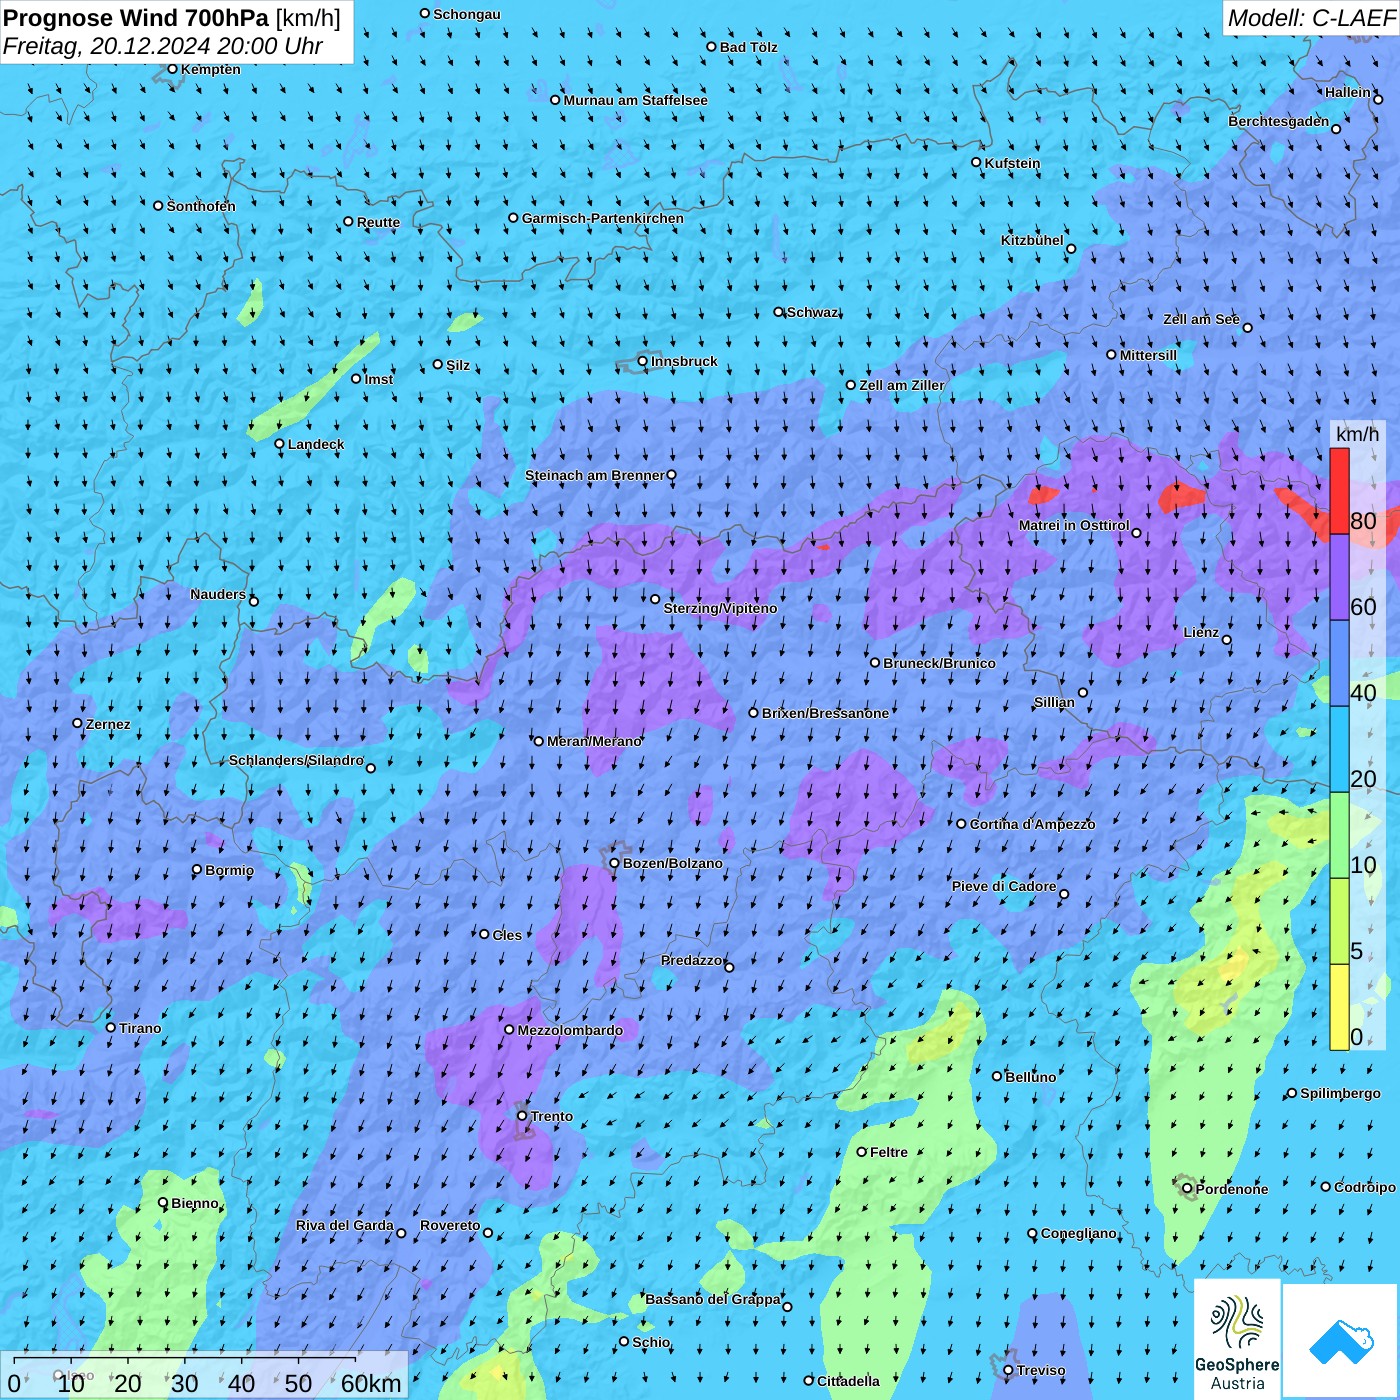Click the Trento city marker
Image resolution: width=1400 pixels, height=1400 pixels.
[x=522, y=1116]
